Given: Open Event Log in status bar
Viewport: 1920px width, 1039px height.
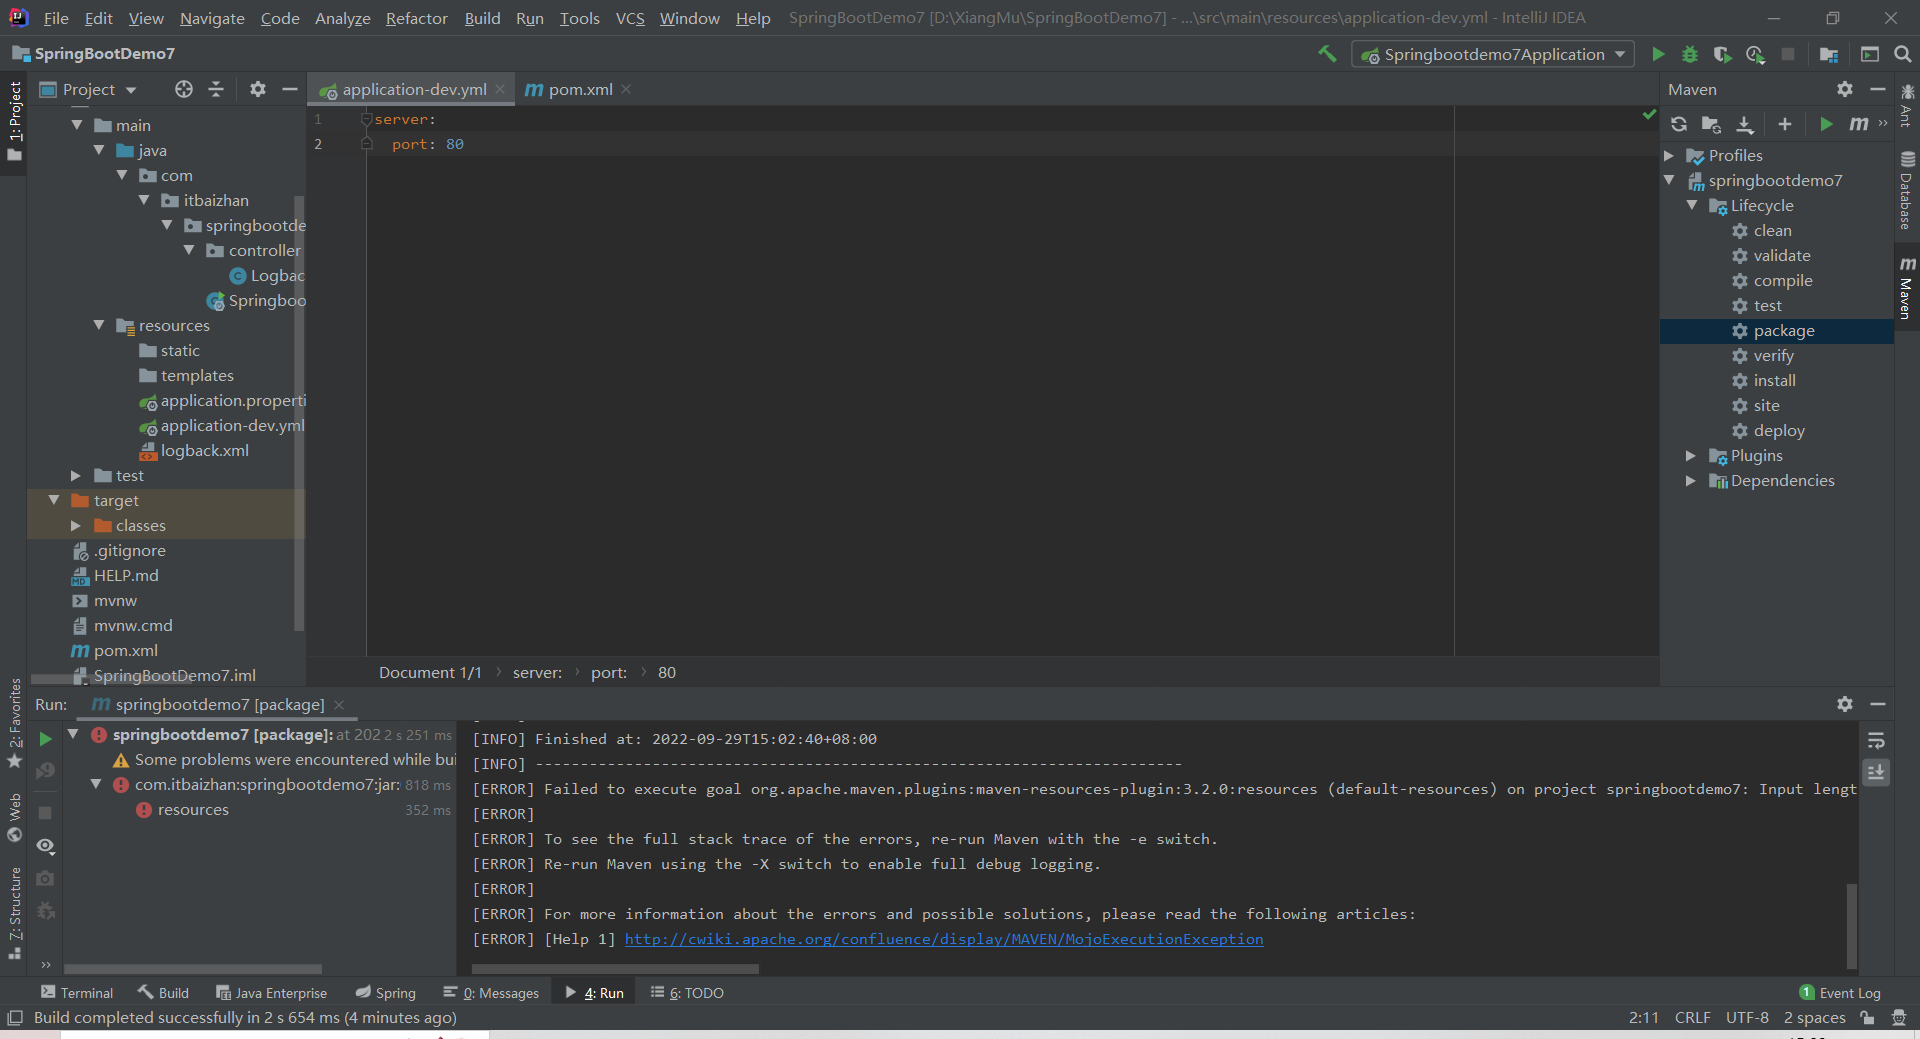Looking at the screenshot, I should tap(1840, 993).
